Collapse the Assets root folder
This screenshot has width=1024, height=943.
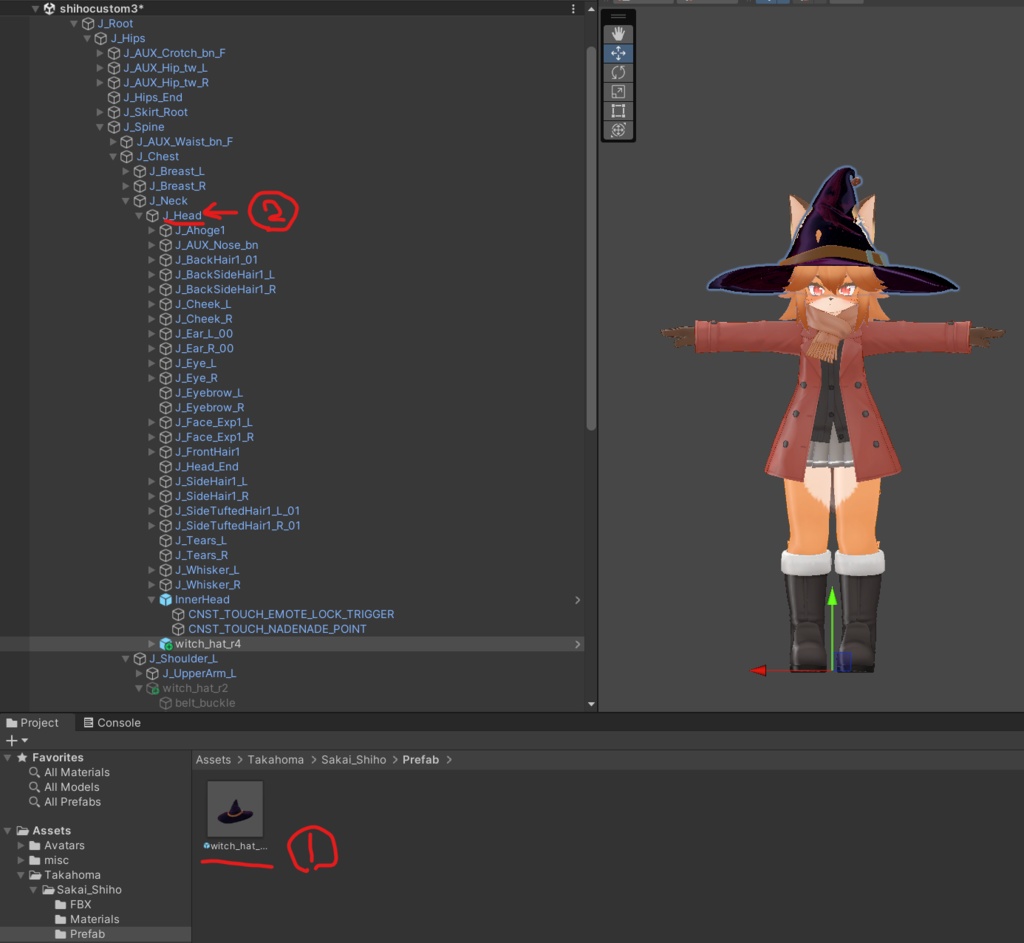coord(8,831)
